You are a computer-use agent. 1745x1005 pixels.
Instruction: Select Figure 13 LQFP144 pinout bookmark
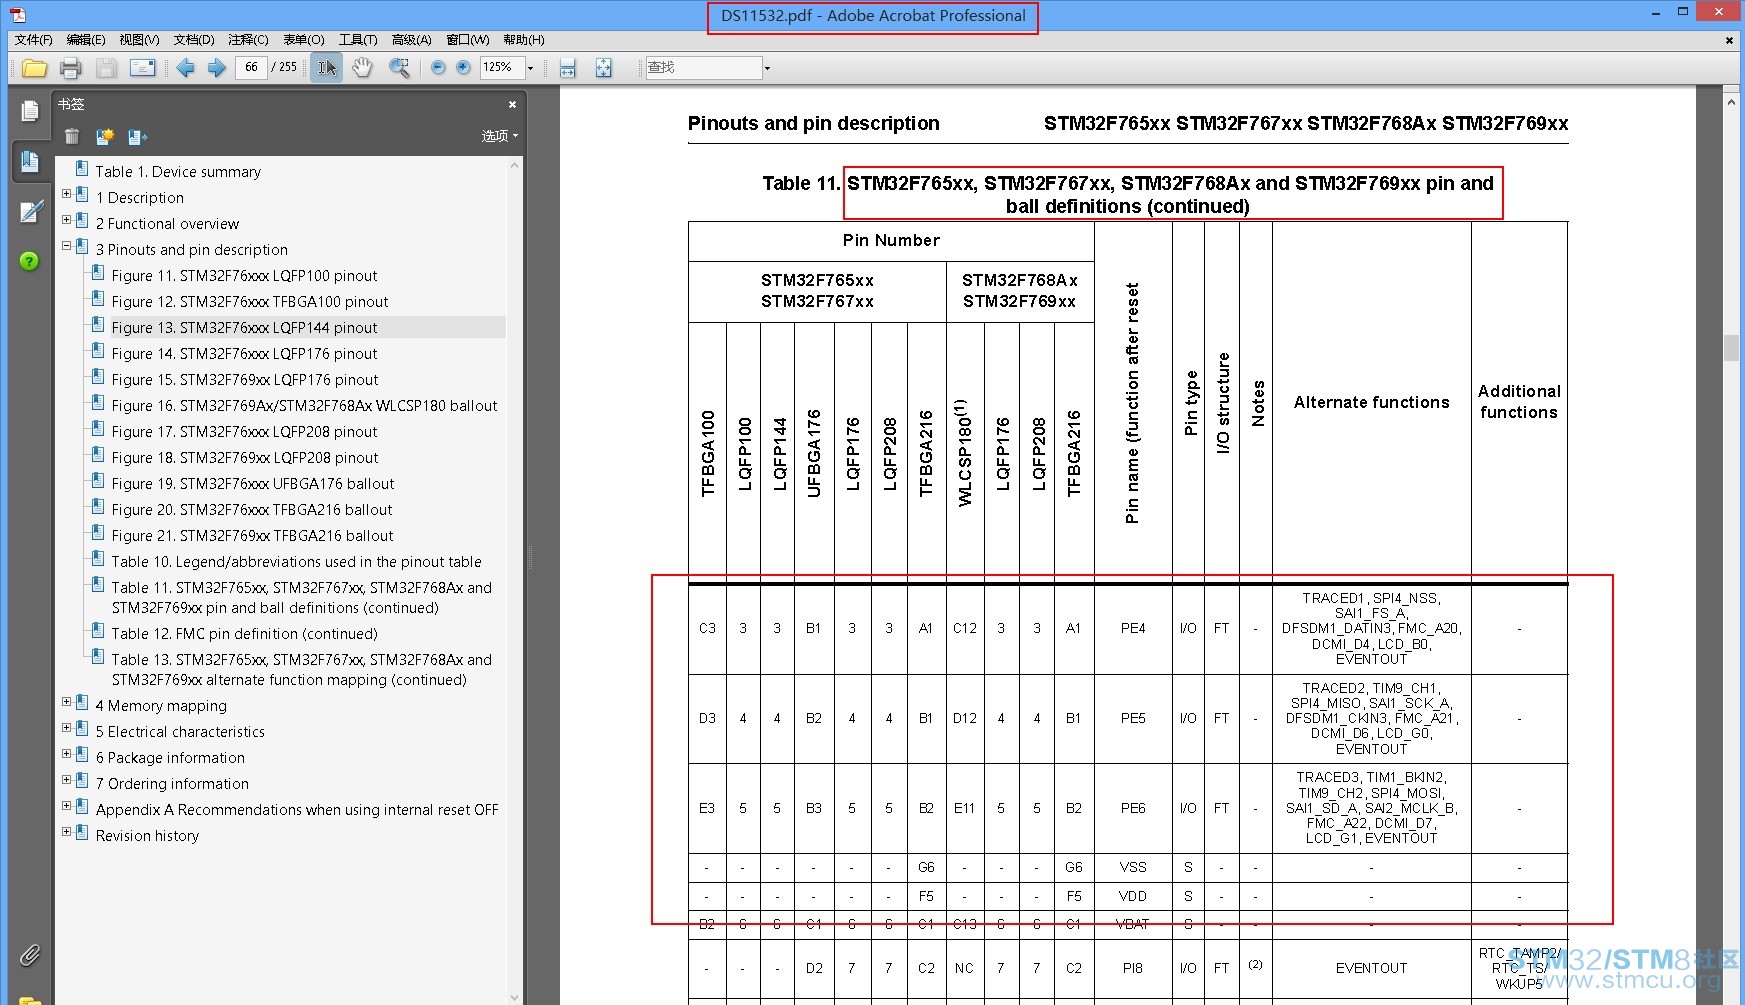coord(244,328)
